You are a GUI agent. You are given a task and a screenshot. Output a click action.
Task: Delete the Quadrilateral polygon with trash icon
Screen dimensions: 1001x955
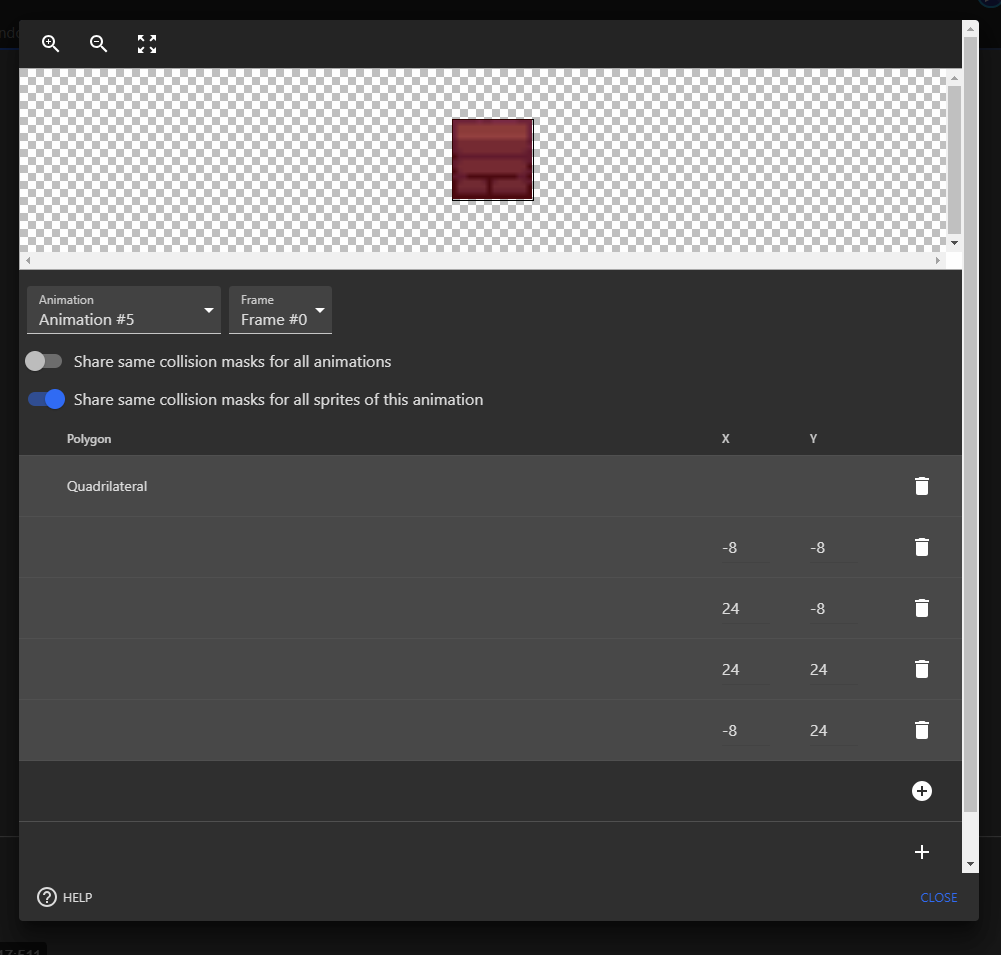921,486
